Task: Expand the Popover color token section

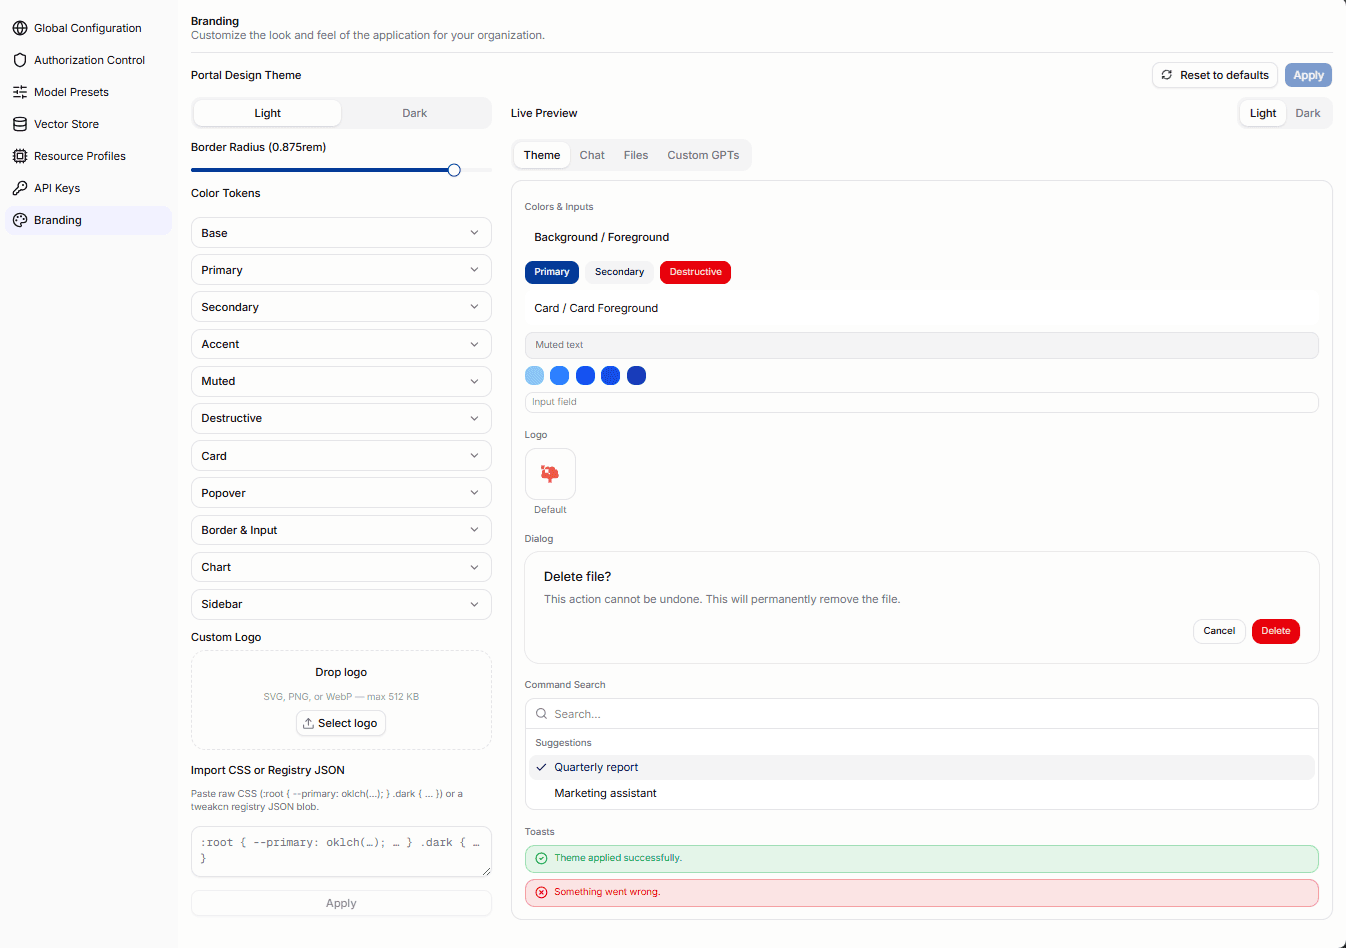Action: pyautogui.click(x=341, y=493)
